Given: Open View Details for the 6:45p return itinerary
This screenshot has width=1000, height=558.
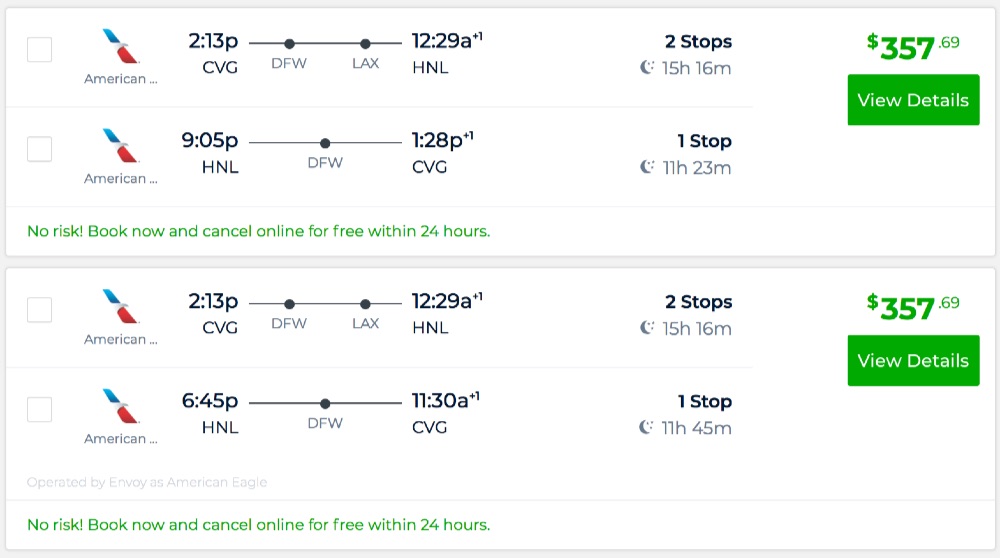Looking at the screenshot, I should coord(913,361).
